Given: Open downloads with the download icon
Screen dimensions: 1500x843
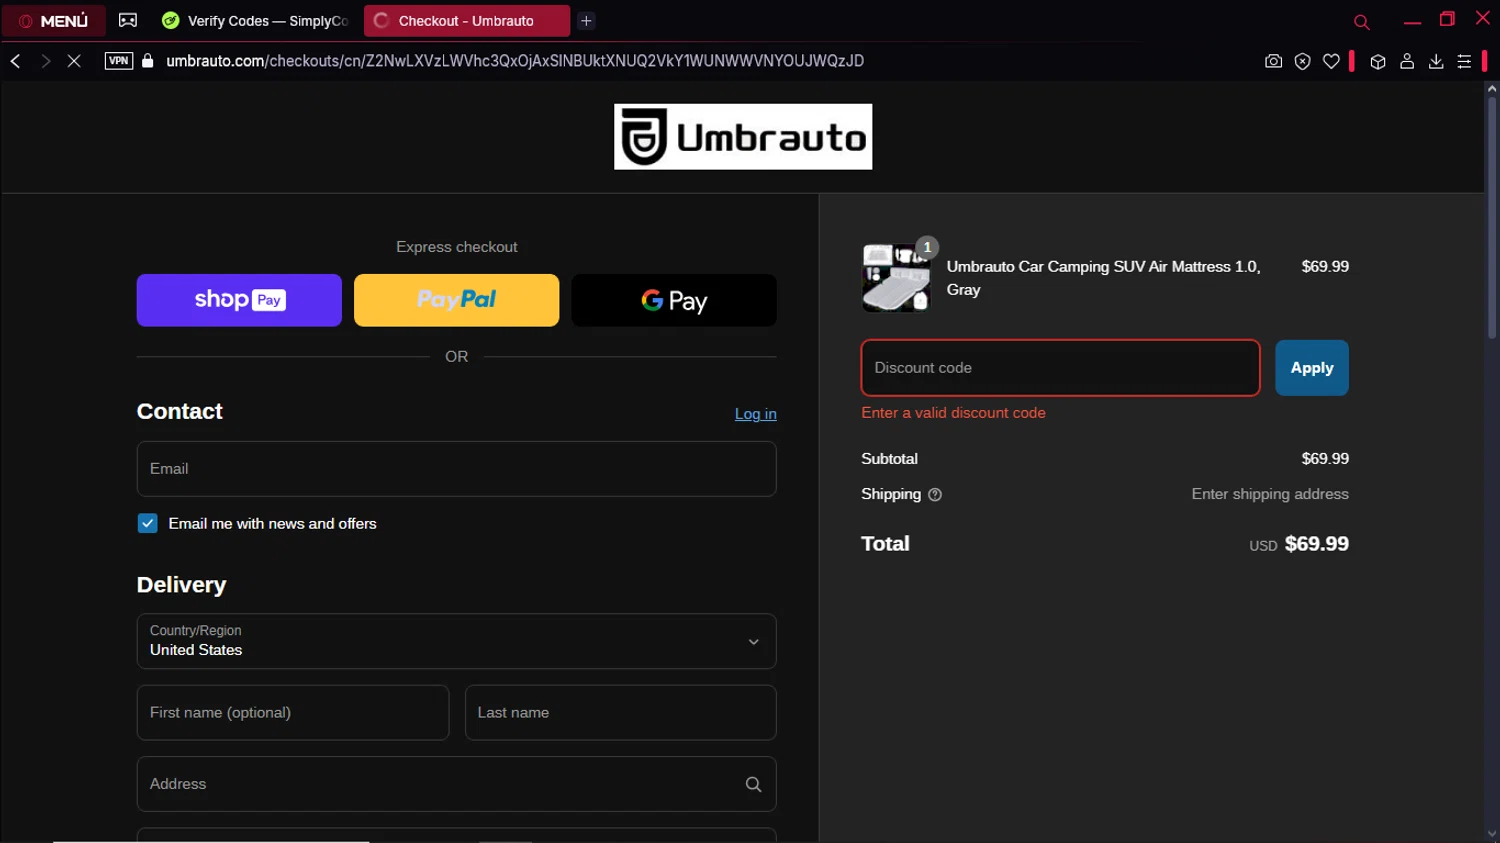Looking at the screenshot, I should 1436,62.
